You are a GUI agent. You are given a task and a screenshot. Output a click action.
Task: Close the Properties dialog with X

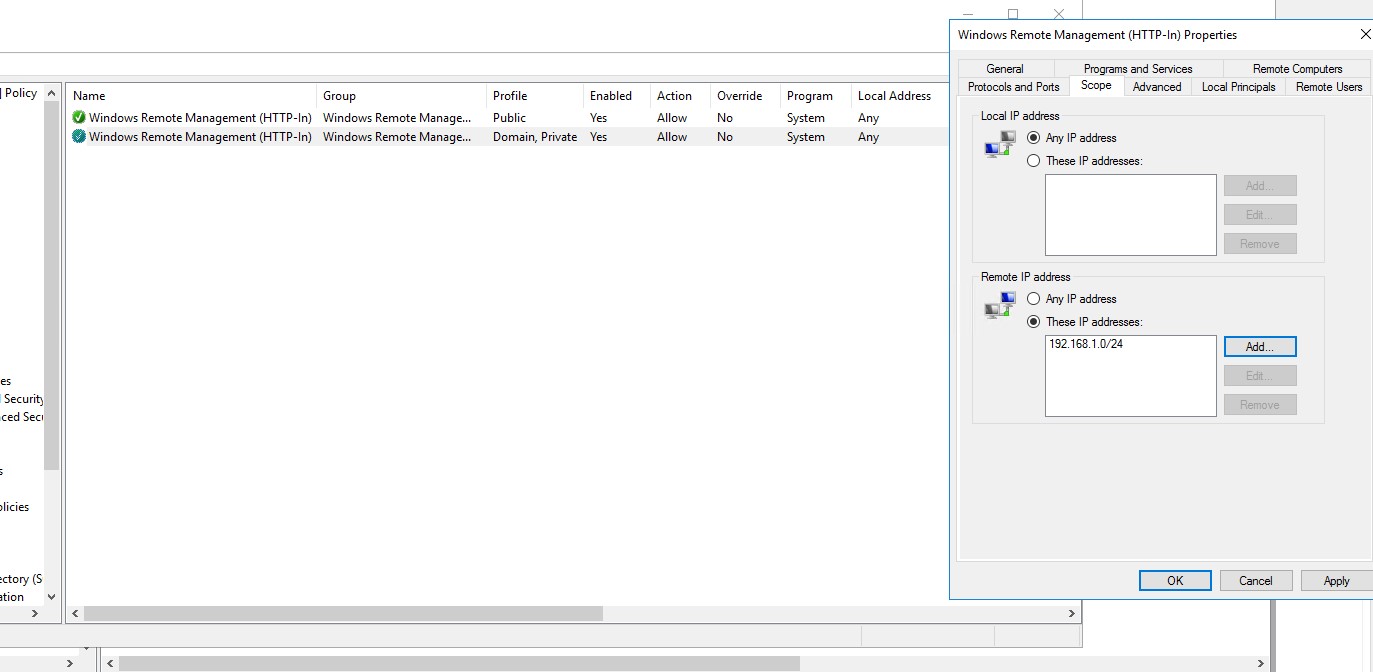[1365, 35]
